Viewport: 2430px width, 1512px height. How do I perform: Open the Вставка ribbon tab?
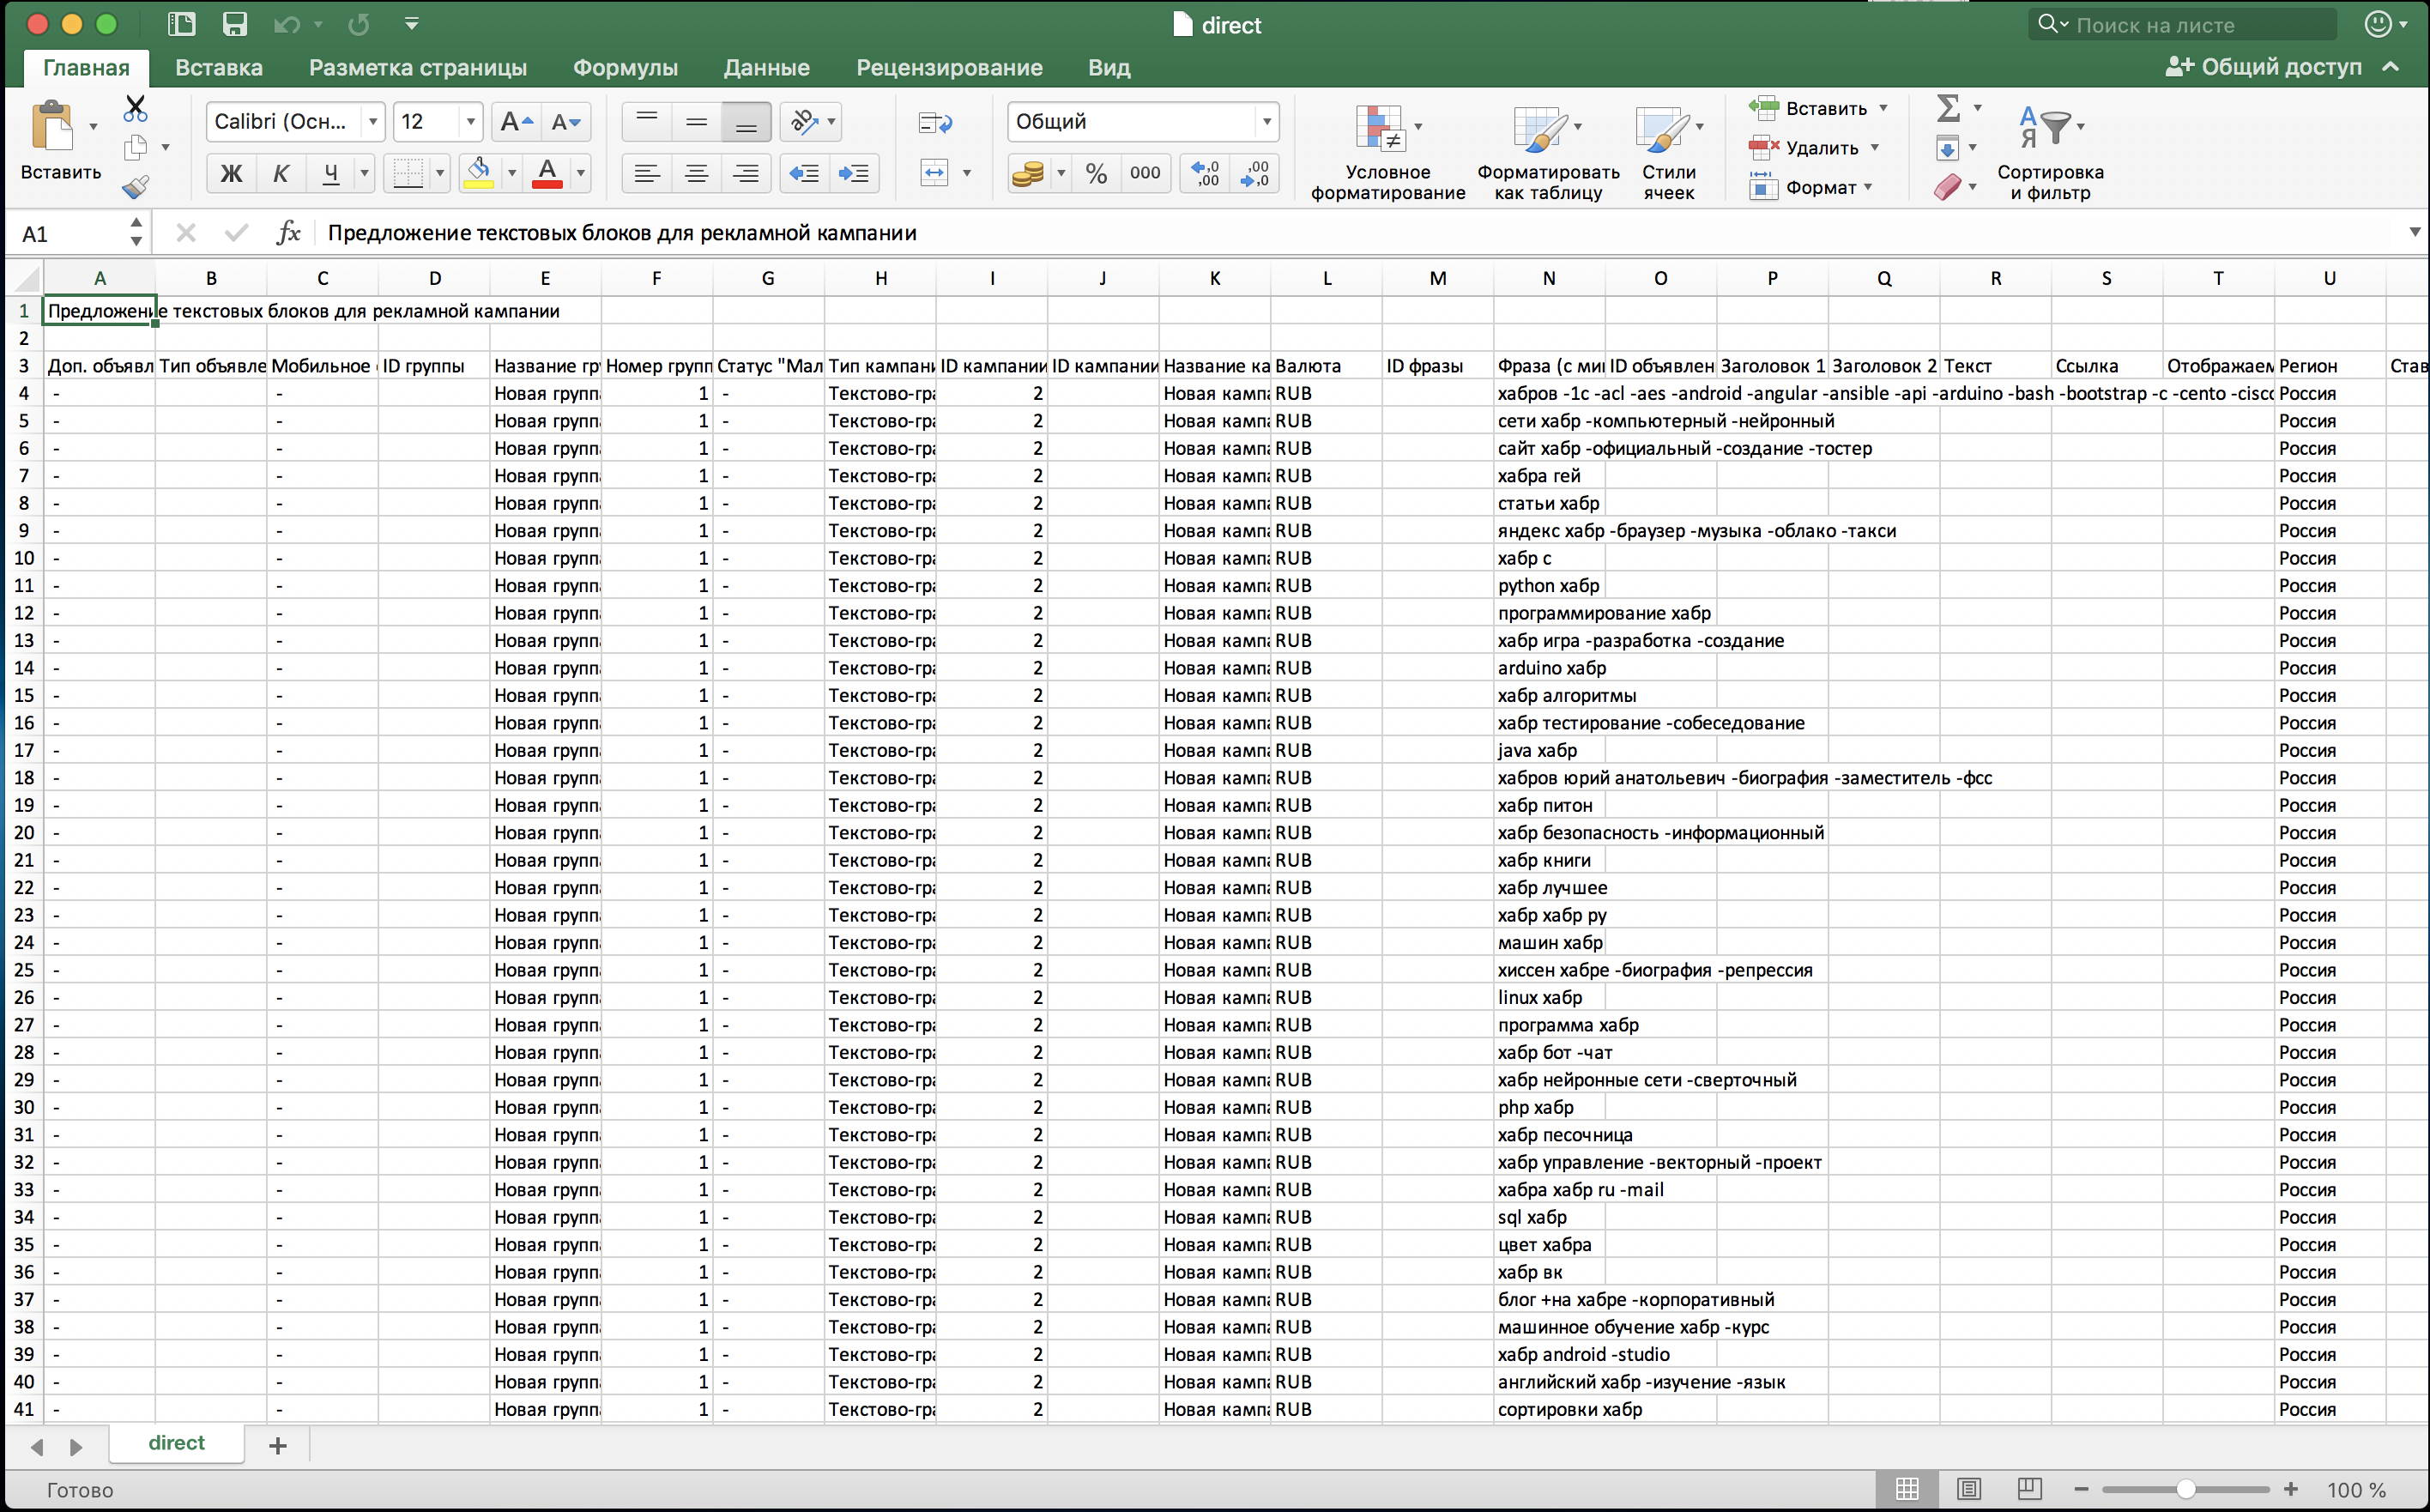point(219,67)
